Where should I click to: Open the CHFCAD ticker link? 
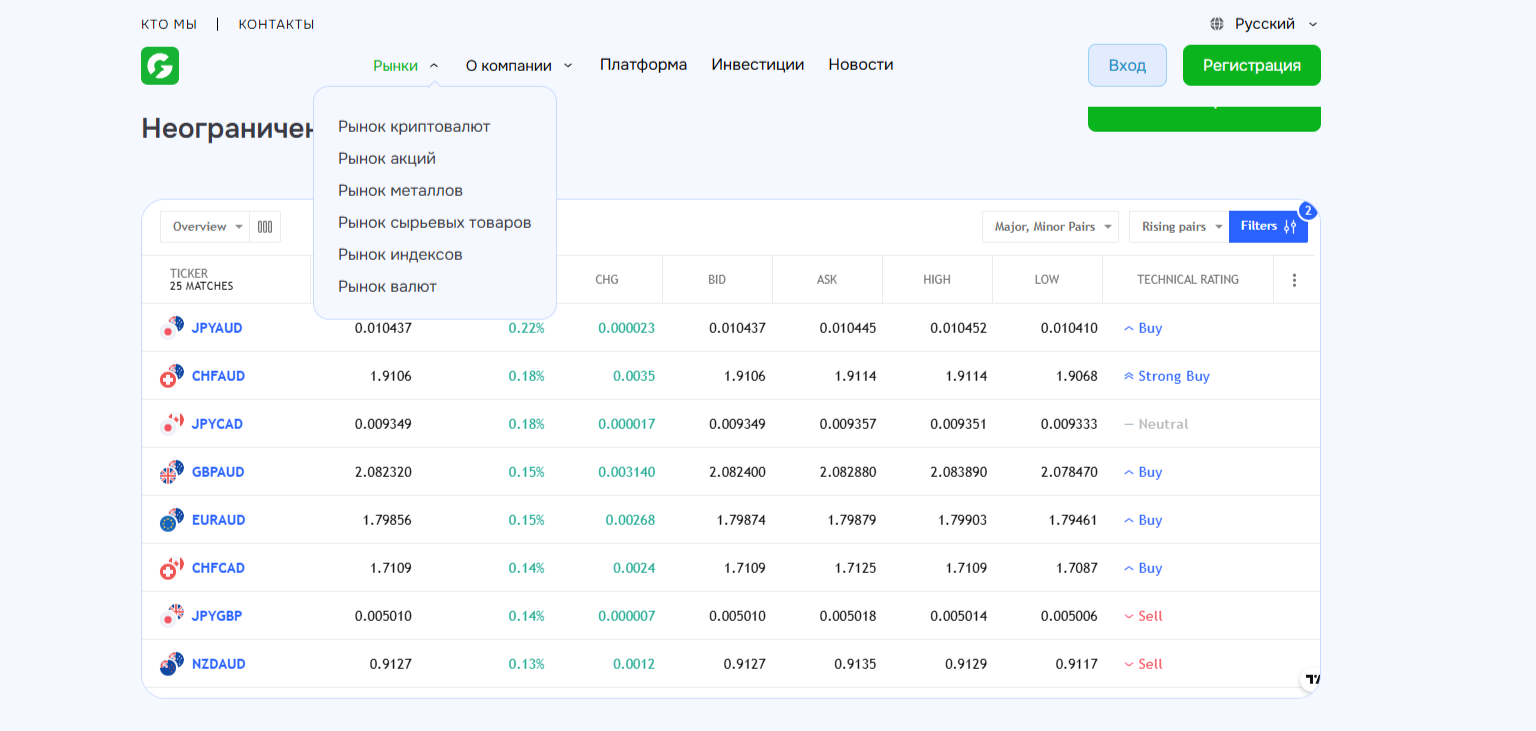(218, 568)
